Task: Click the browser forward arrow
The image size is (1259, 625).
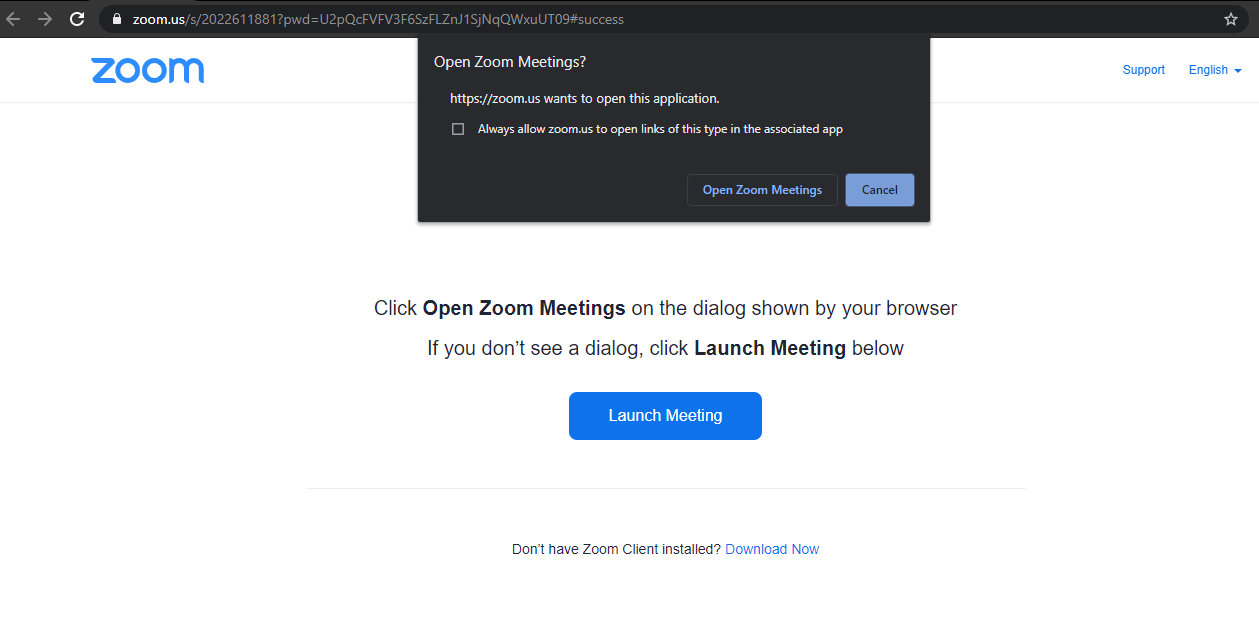Action: (x=45, y=19)
